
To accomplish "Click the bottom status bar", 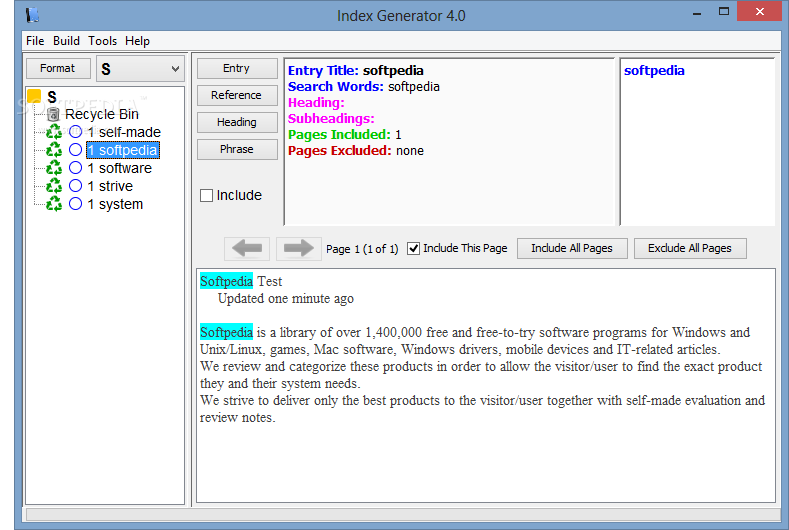I will pos(403,514).
